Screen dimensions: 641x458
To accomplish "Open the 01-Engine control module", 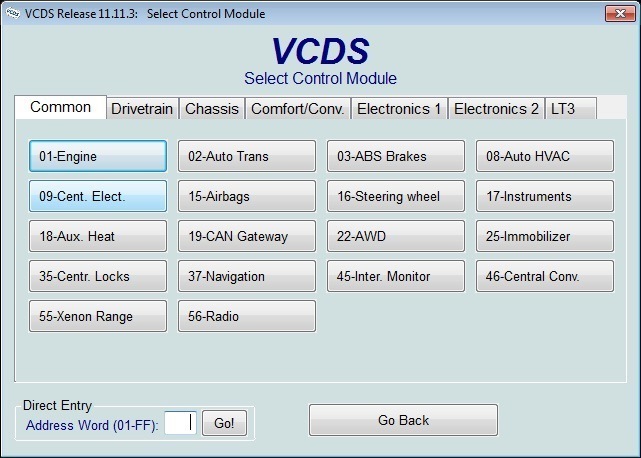I will (98, 156).
